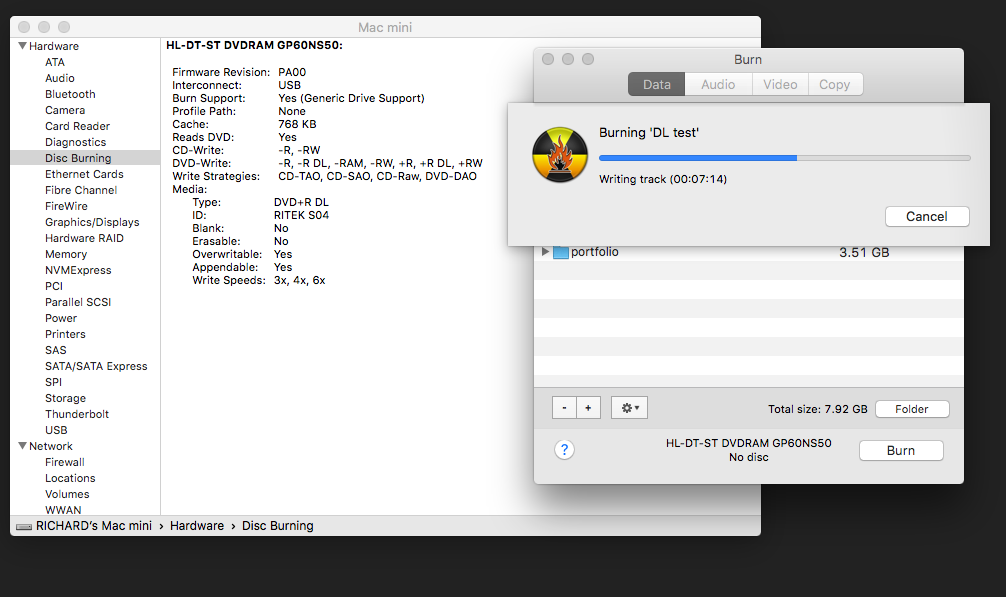The image size is (1006, 597).
Task: Select NVMExpress in the sidebar
Action: (x=78, y=270)
